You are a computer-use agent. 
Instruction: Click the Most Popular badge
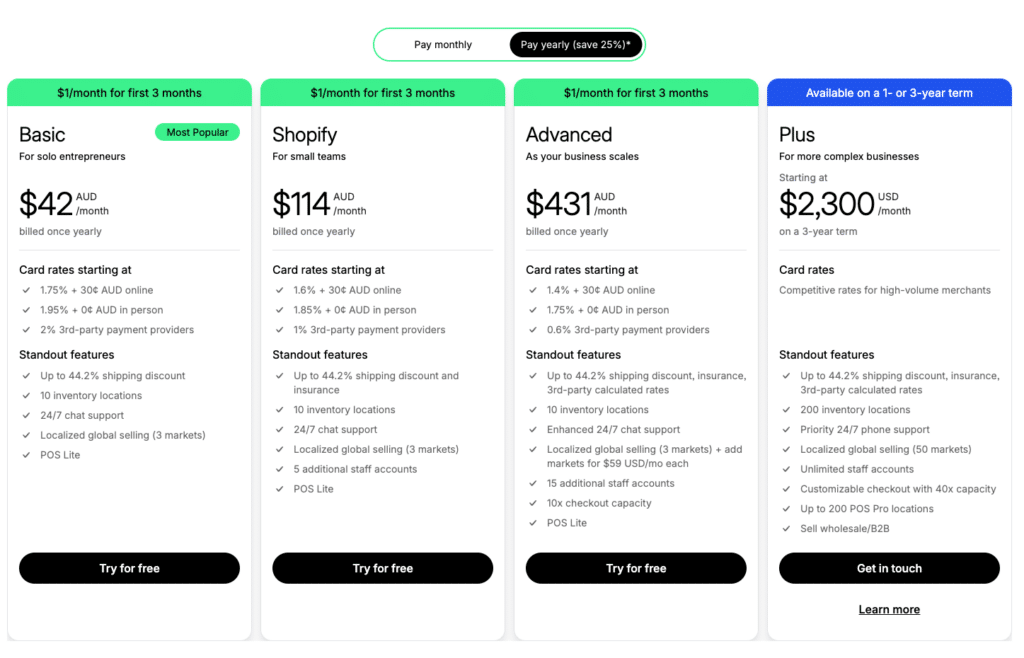[197, 132]
